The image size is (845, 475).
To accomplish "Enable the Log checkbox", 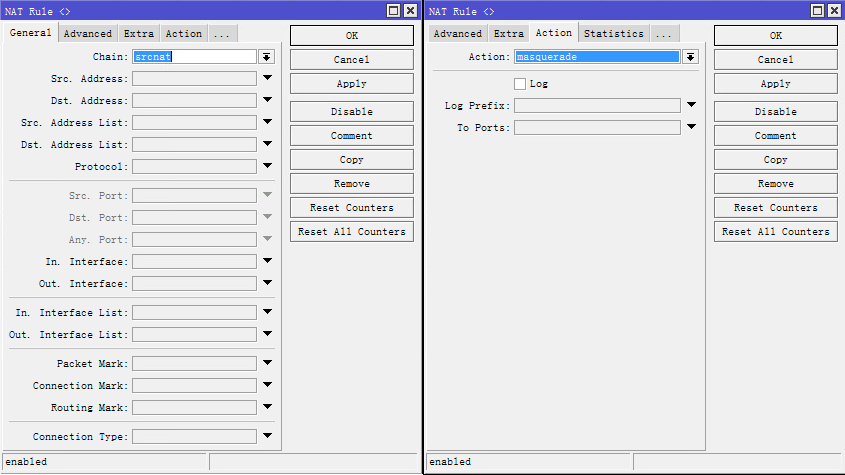I will click(520, 84).
